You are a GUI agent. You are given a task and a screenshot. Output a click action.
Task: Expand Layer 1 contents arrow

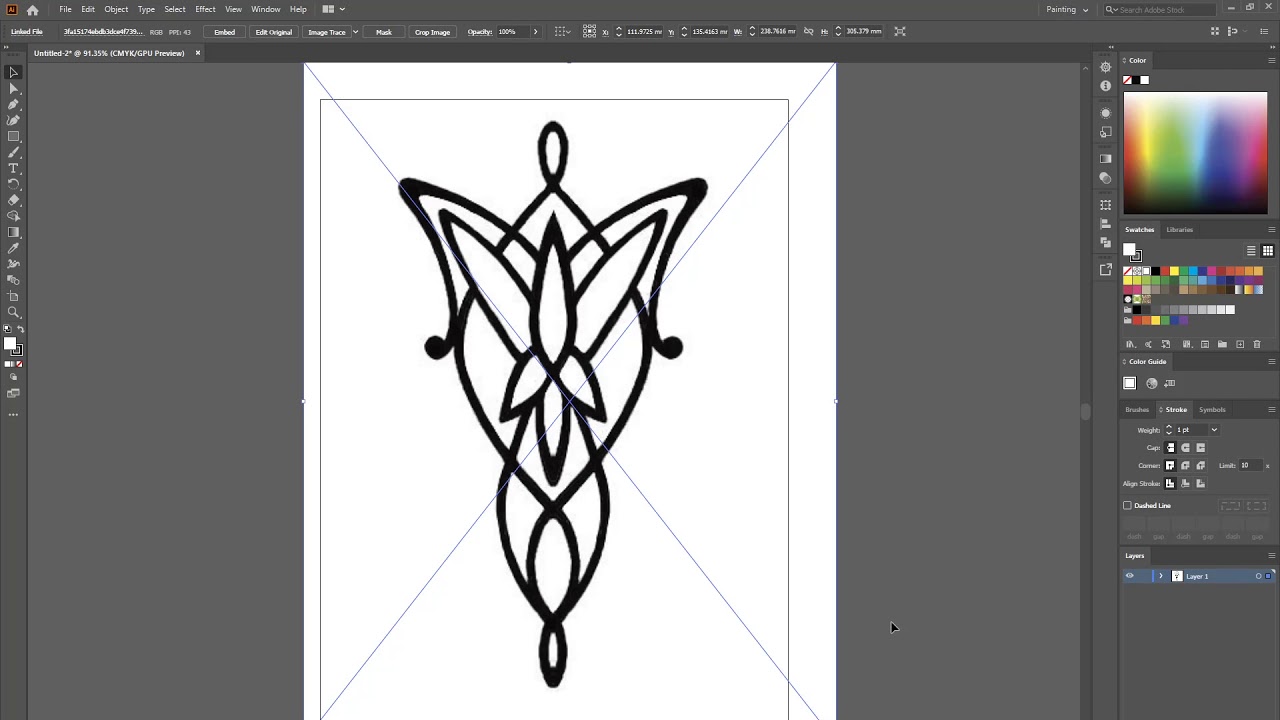coord(1161,576)
